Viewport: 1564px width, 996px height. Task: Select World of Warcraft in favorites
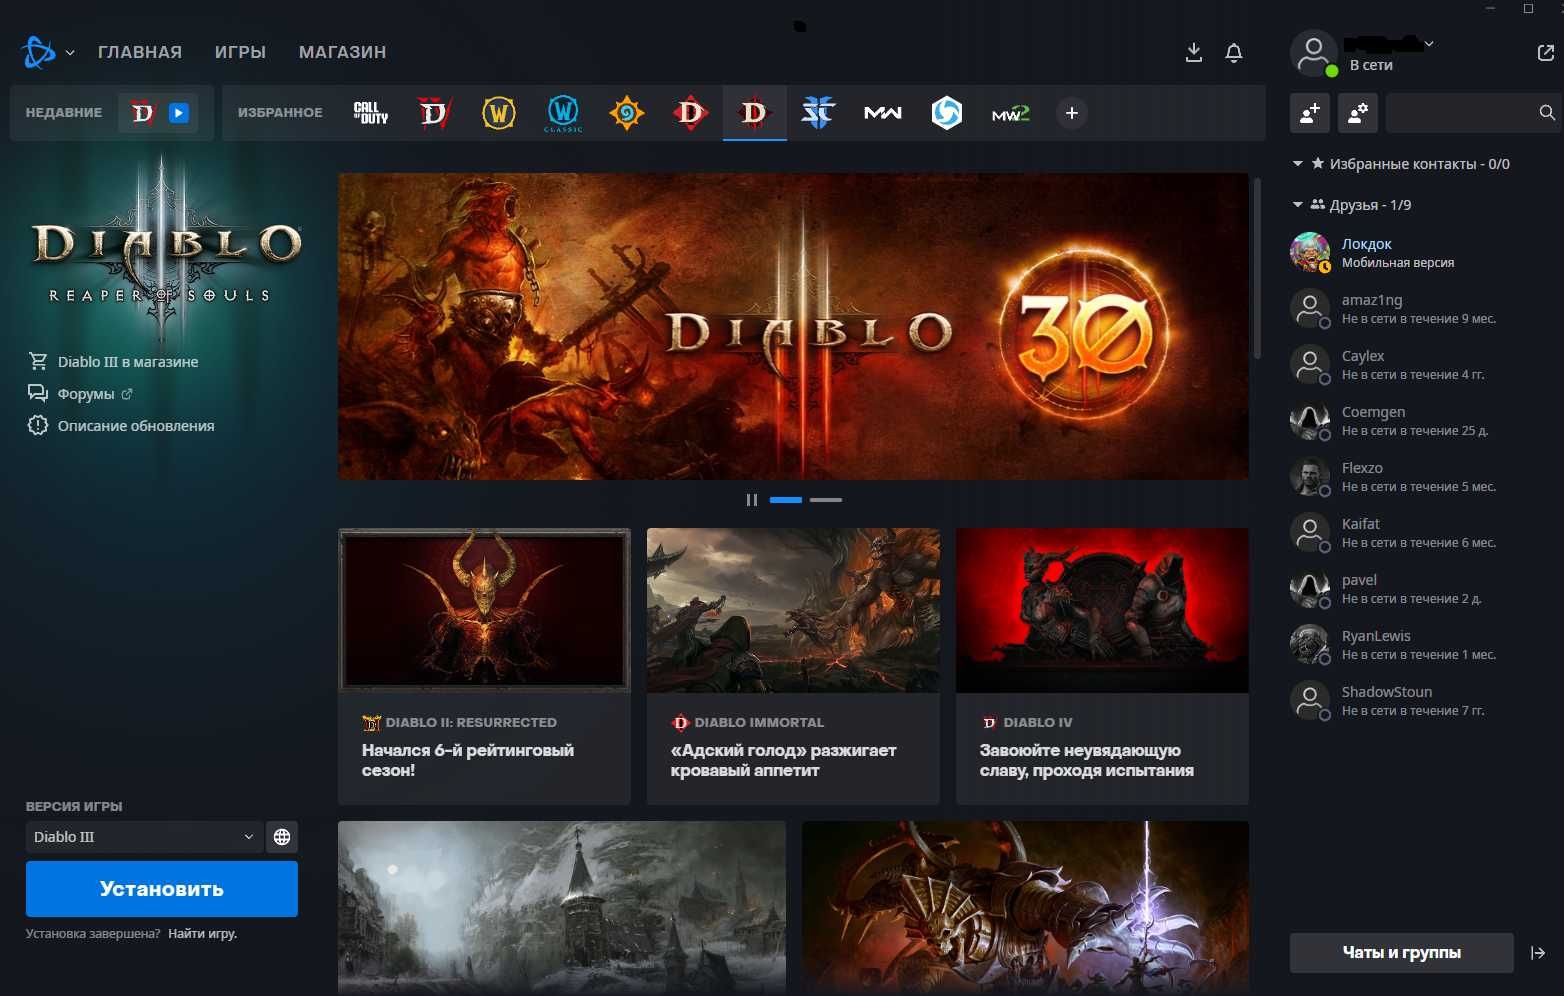(498, 113)
